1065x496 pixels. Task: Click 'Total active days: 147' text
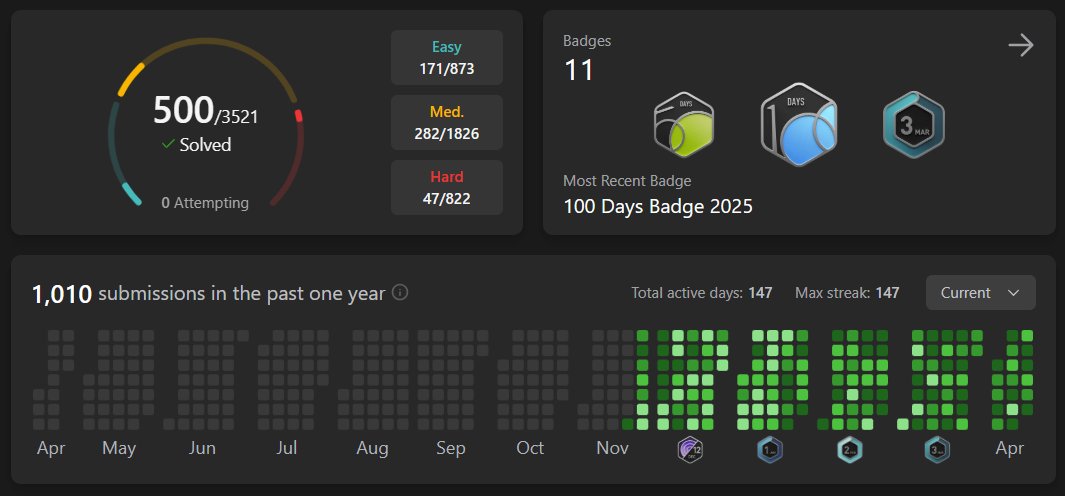pyautogui.click(x=702, y=293)
